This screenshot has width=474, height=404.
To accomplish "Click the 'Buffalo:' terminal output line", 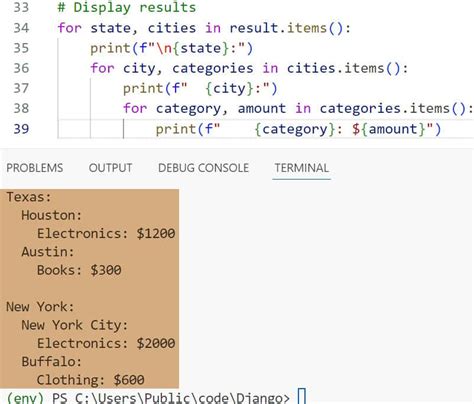I will [x=52, y=362].
